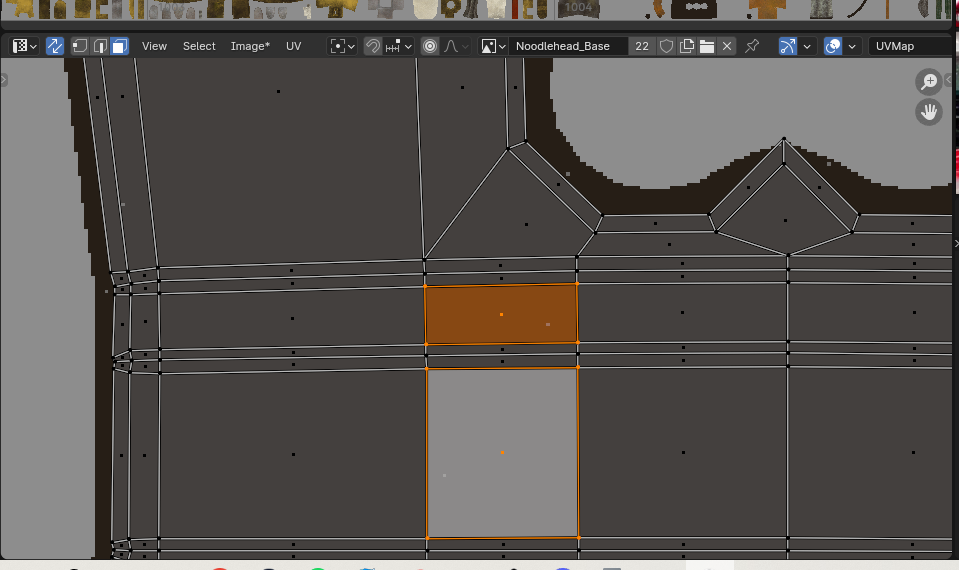Open the Image* menu

(x=250, y=46)
